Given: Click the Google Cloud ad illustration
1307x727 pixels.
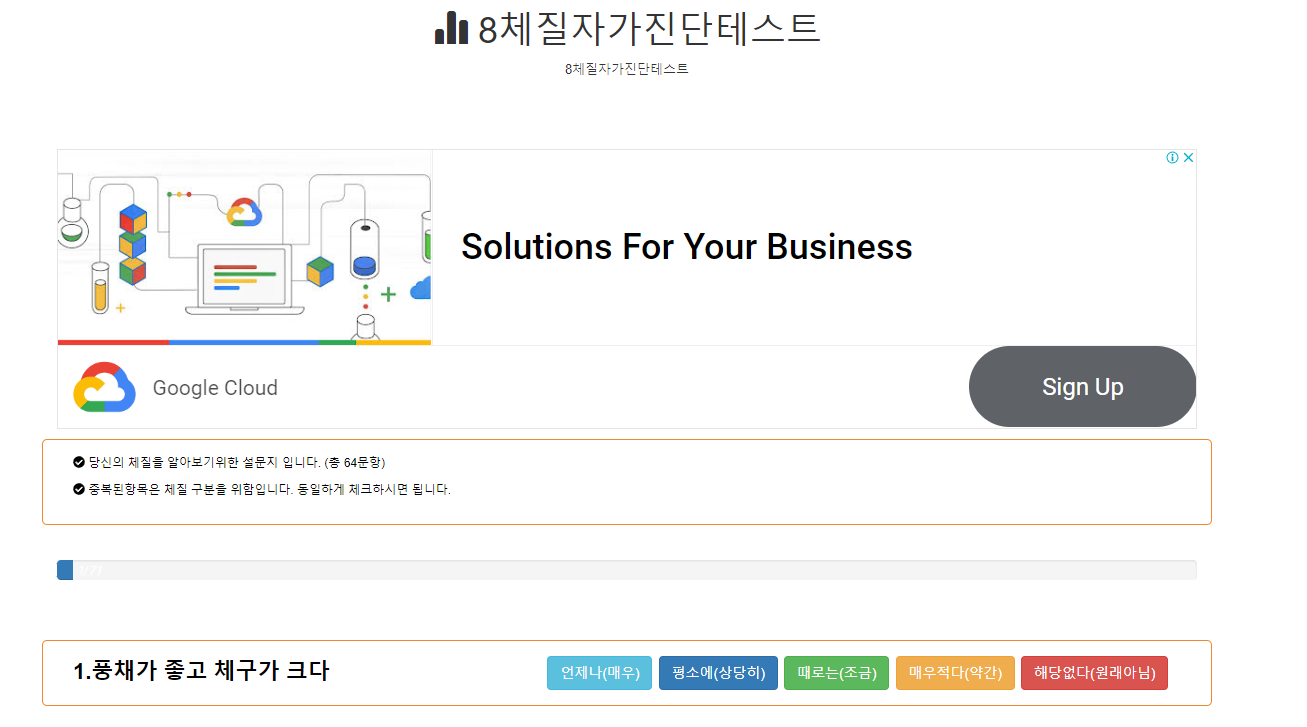Looking at the screenshot, I should [x=244, y=247].
